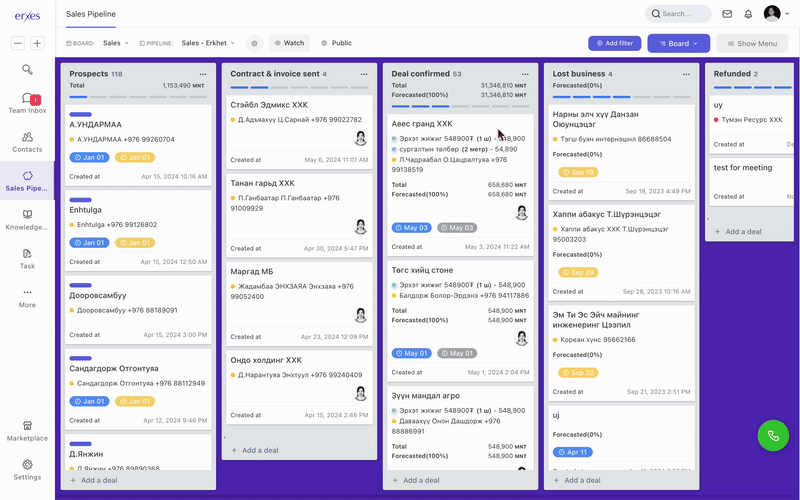Click the Sep 19 date tag

578,172
